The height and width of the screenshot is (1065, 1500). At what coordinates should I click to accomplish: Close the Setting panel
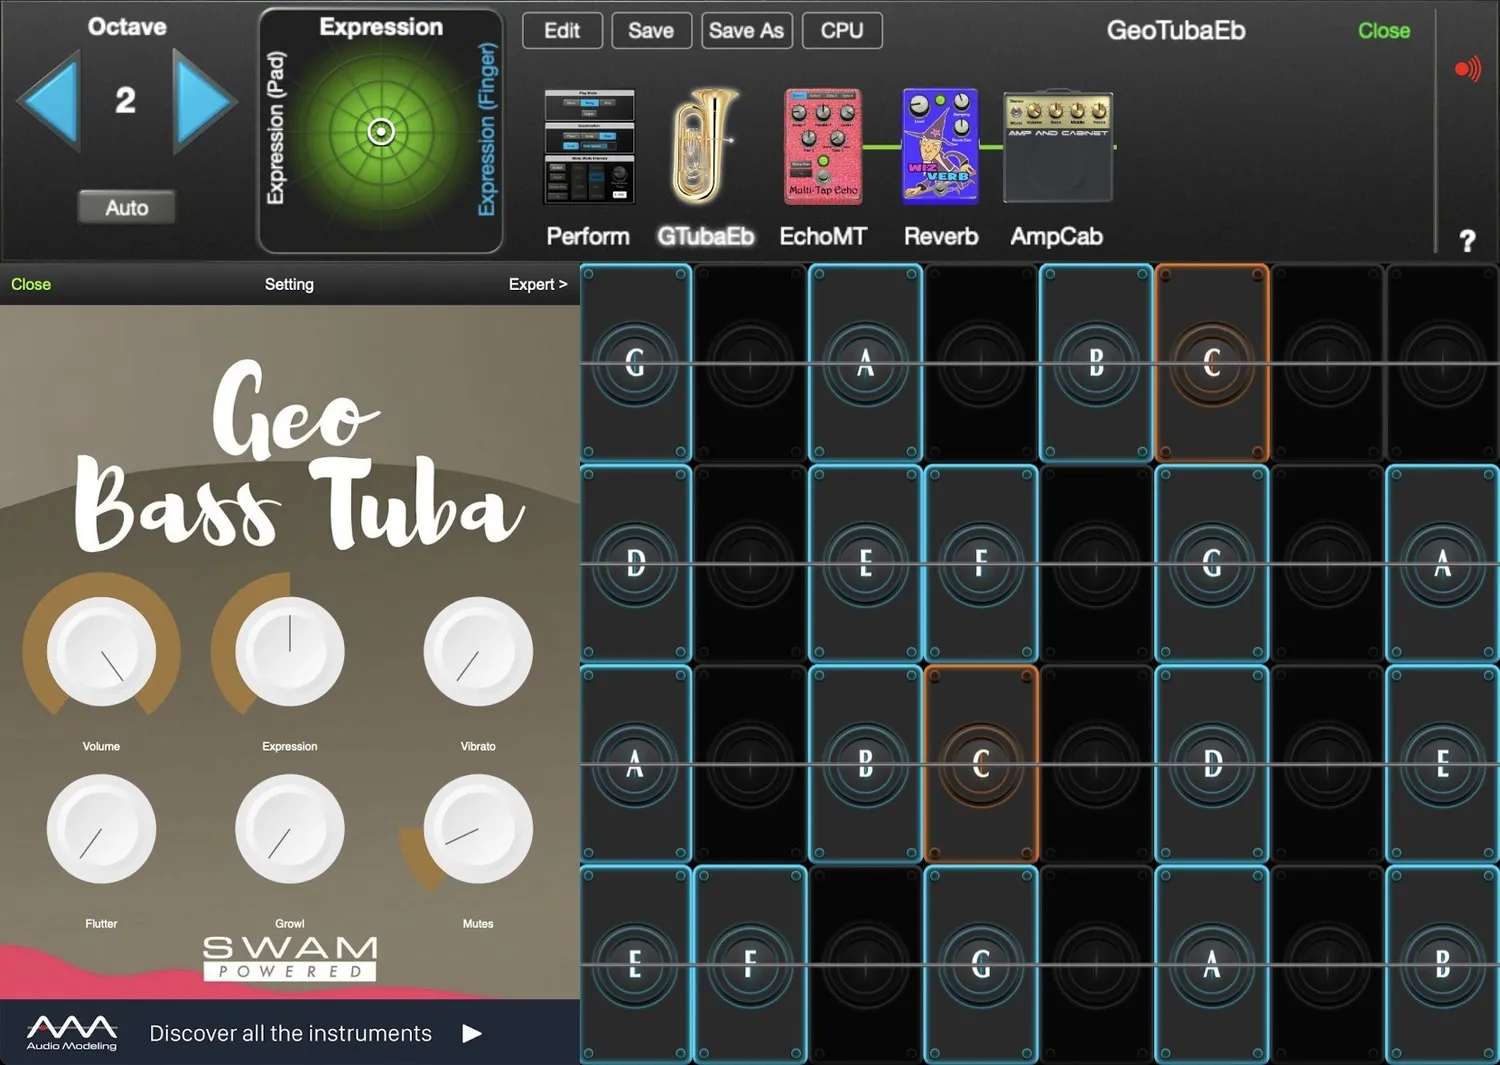tap(31, 284)
